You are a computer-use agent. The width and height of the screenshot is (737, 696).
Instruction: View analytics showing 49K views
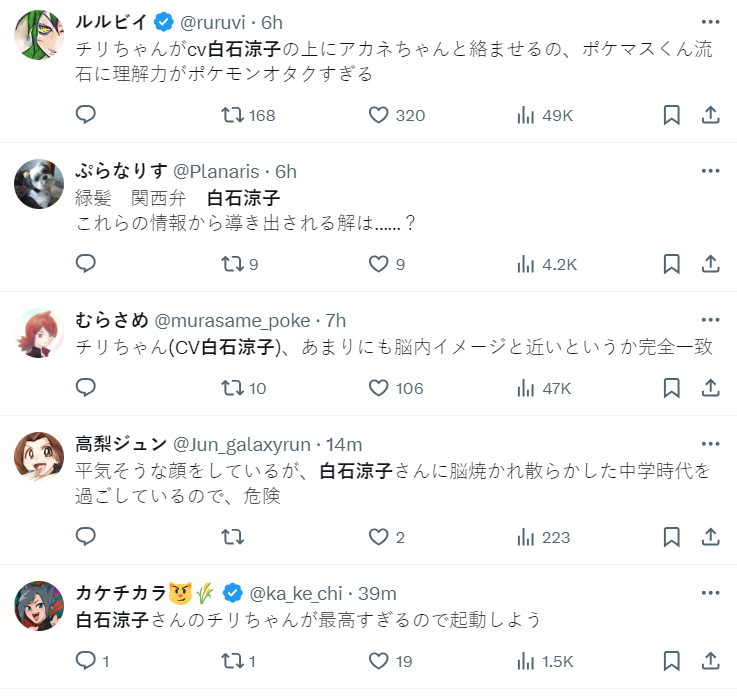pyautogui.click(x=526, y=115)
